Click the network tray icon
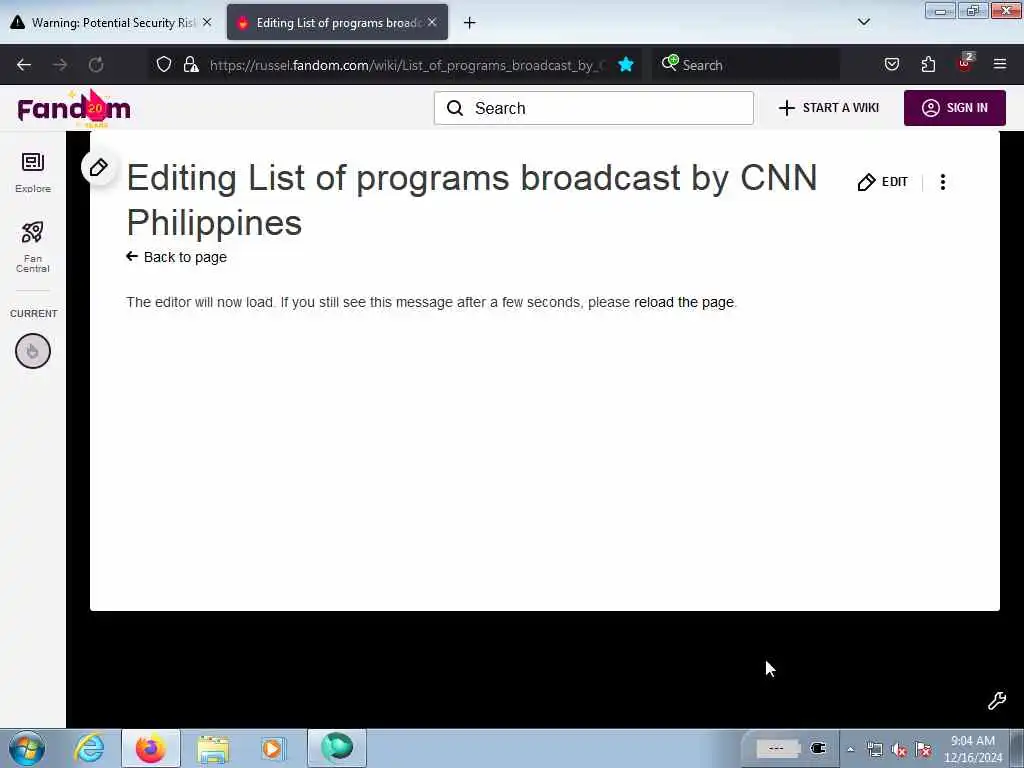Screen dimensions: 1024x768 874,750
